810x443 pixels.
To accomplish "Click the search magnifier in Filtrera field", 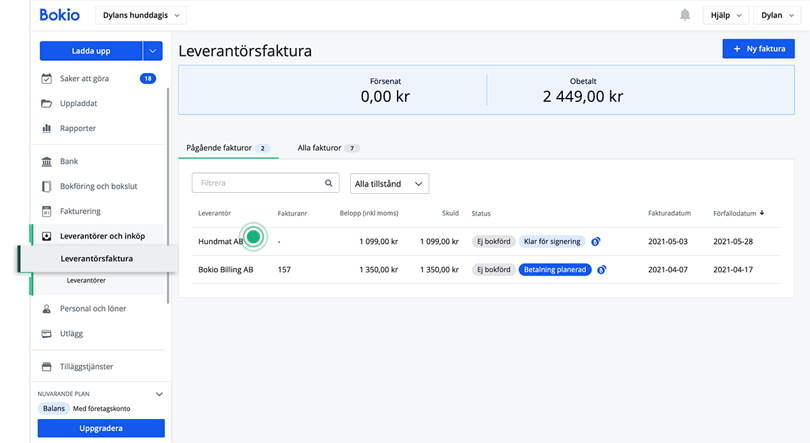I will click(328, 184).
